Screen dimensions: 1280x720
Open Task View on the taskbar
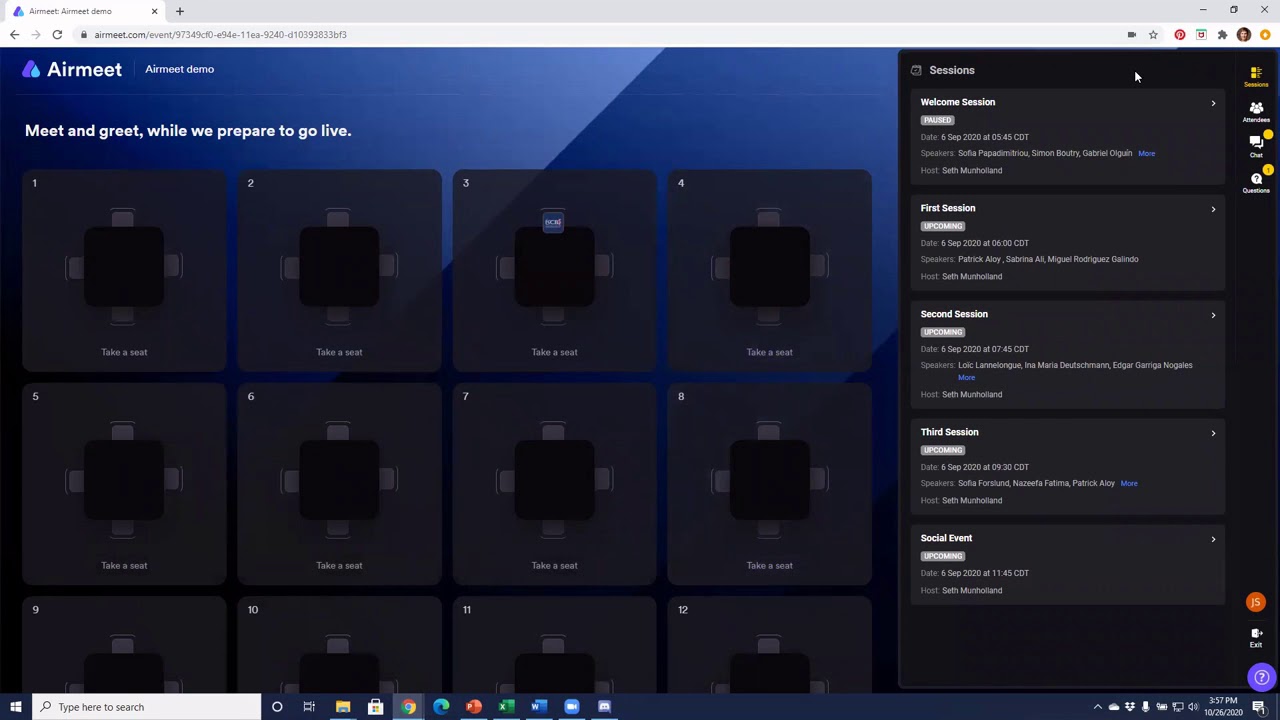(309, 707)
